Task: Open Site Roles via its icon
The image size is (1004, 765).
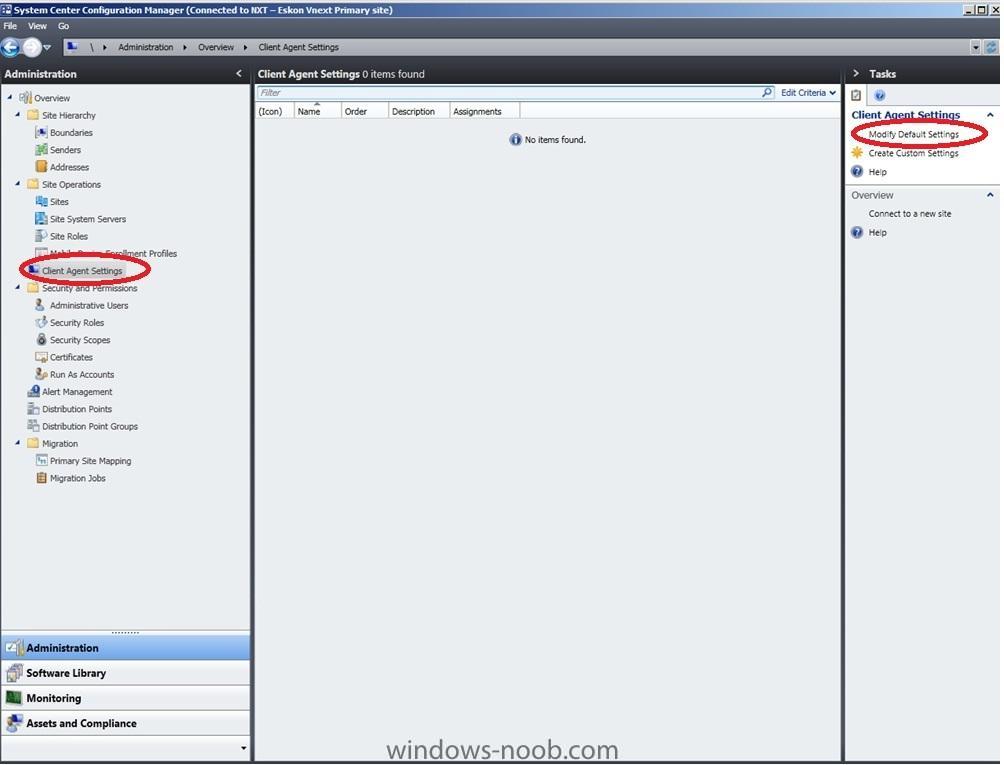Action: tap(41, 236)
